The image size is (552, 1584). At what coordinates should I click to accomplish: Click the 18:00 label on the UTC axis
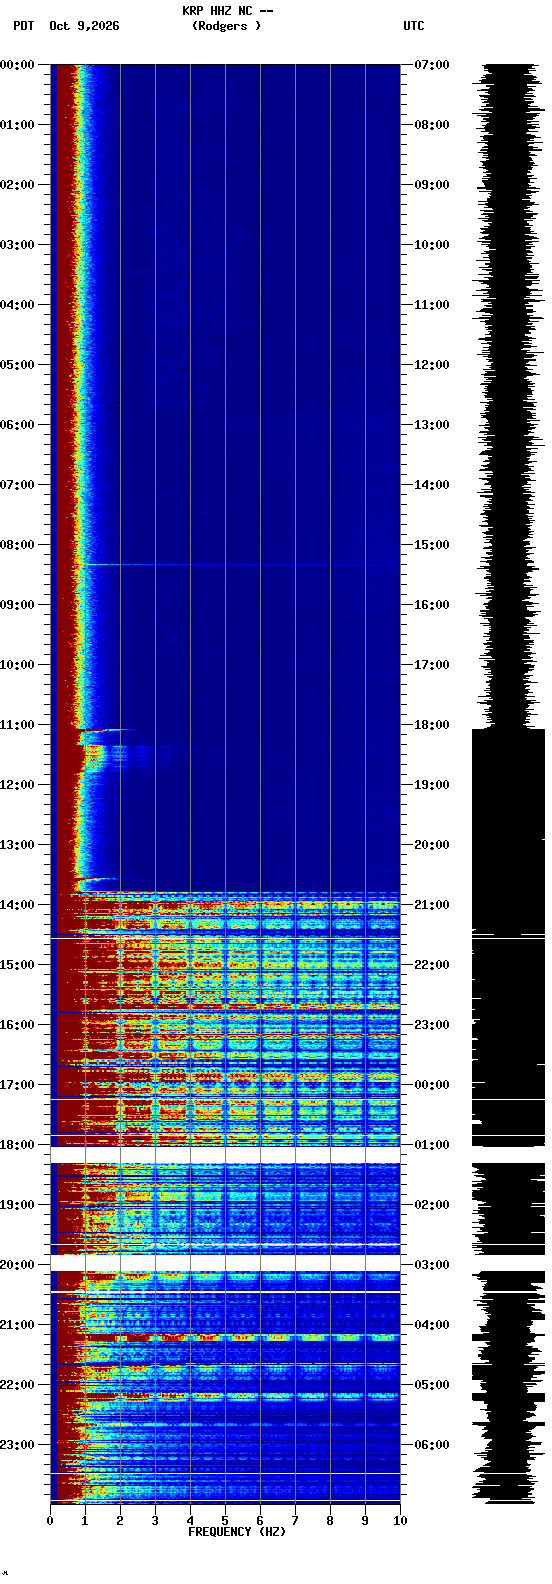432,725
